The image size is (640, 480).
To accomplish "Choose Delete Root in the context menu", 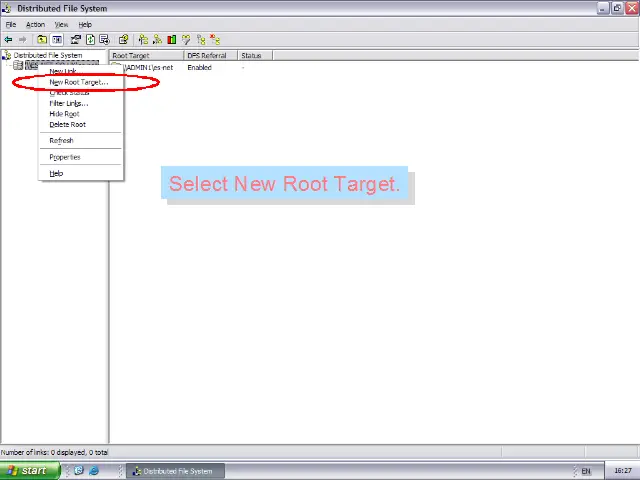I will [81, 124].
